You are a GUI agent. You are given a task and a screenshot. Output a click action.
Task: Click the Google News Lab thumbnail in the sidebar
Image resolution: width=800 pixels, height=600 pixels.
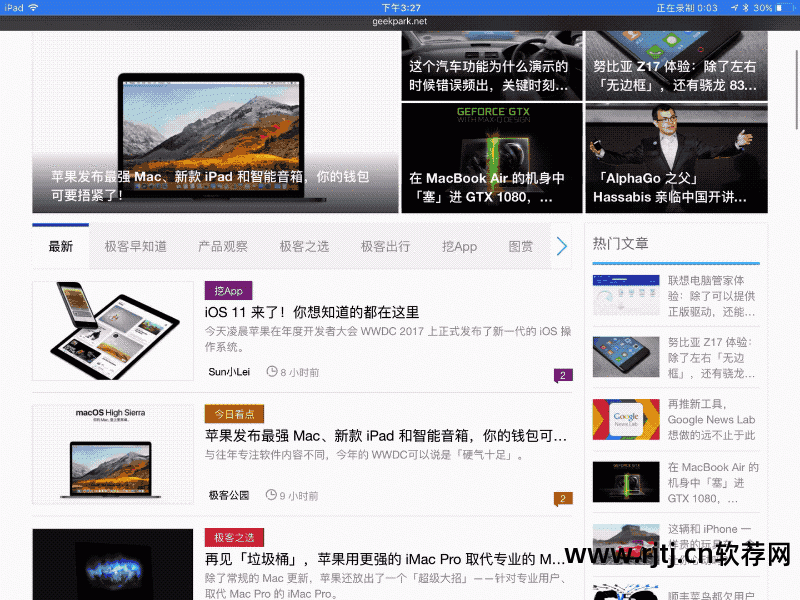click(x=625, y=420)
